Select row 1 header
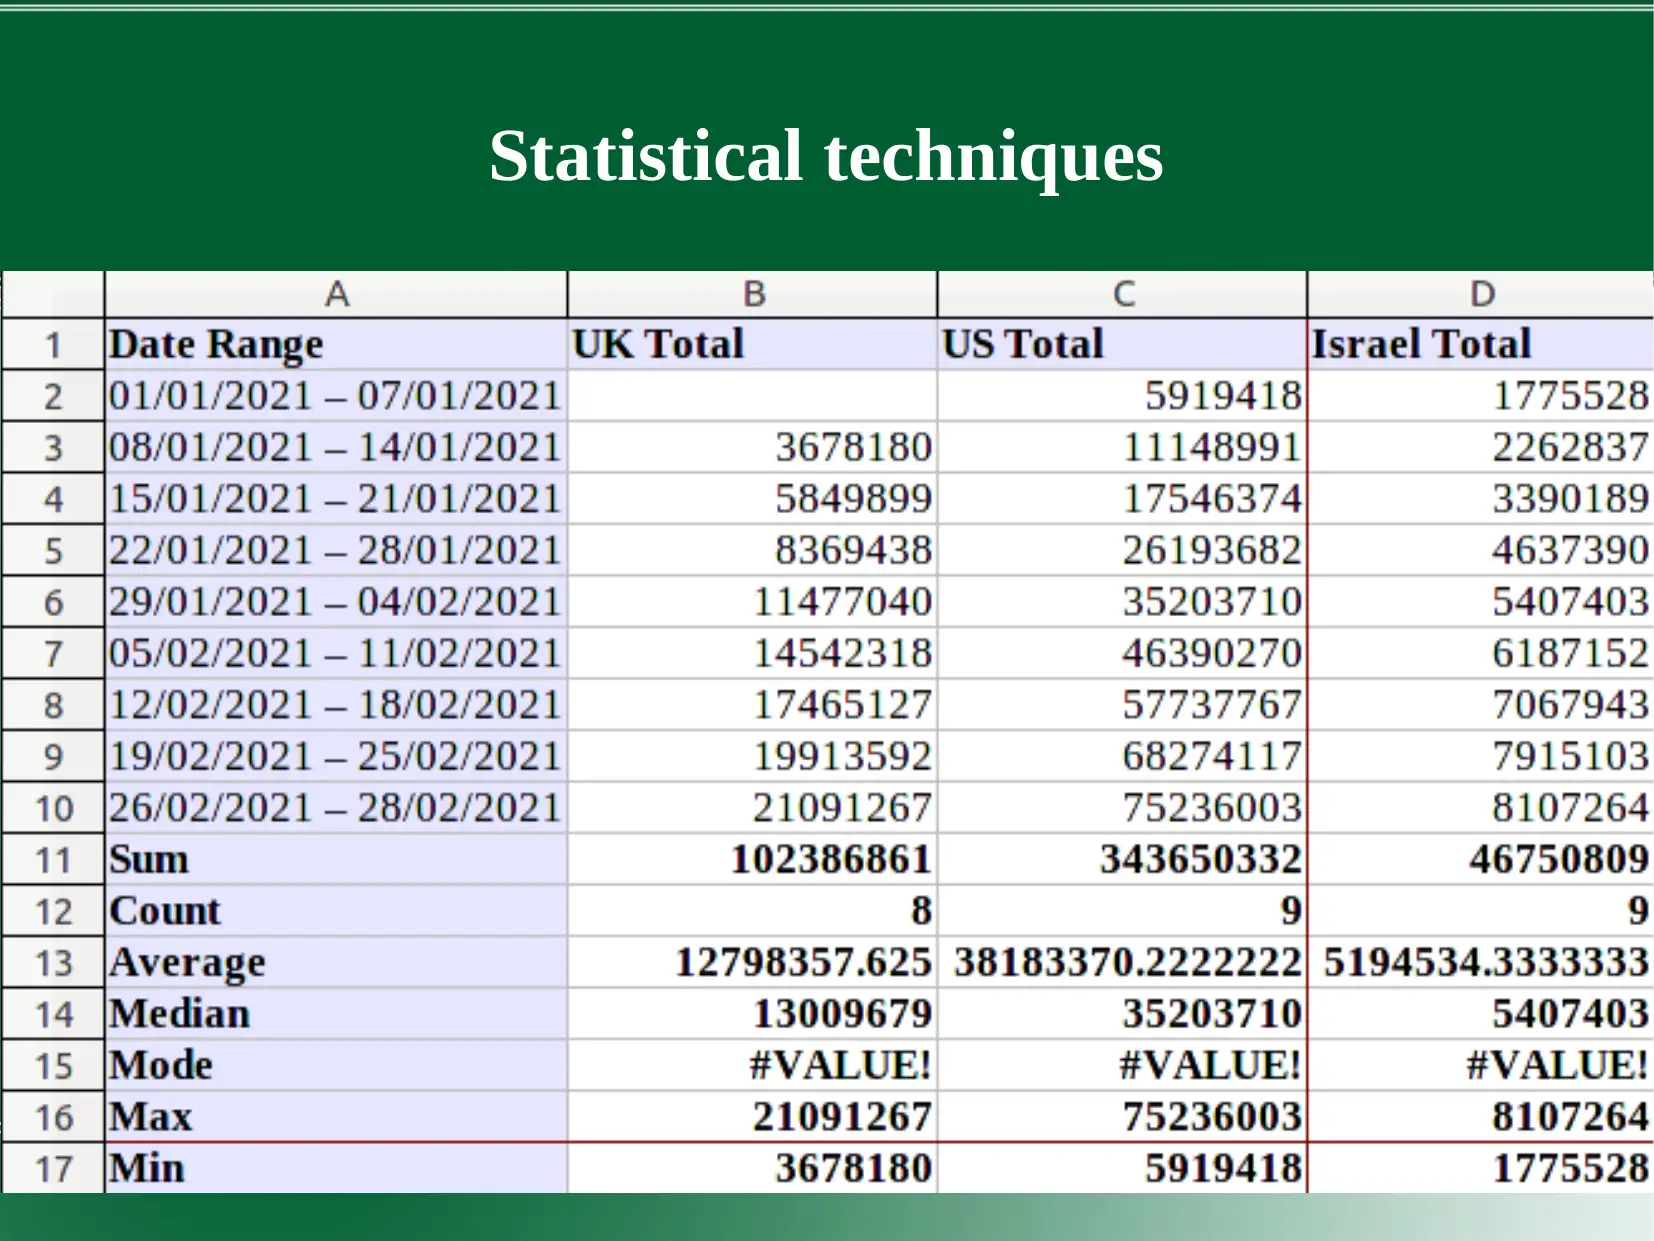The width and height of the screenshot is (1654, 1241). click(53, 345)
